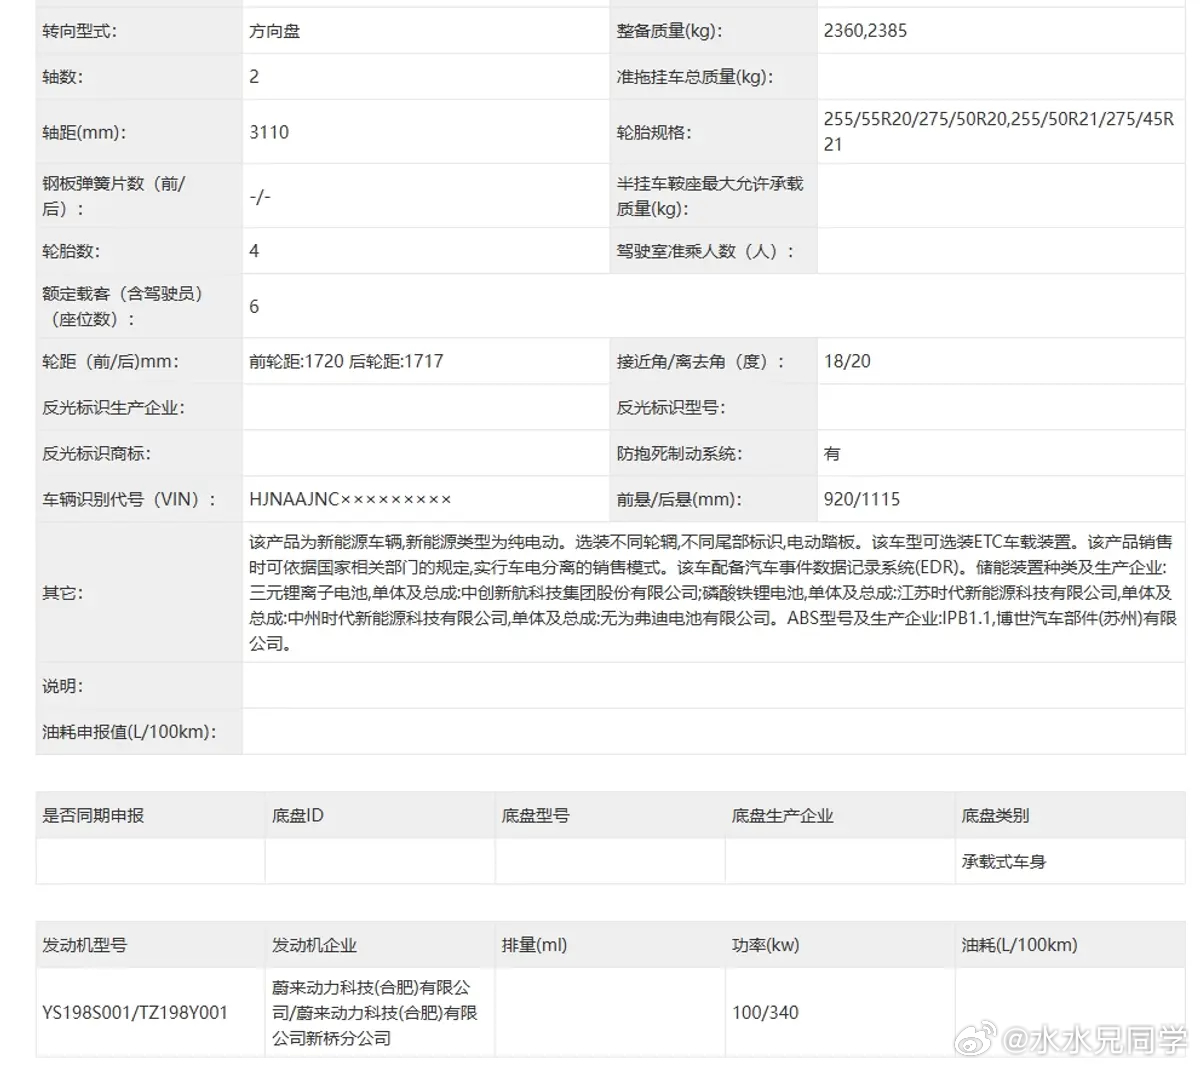
Task: Click the 钢板弹簧片数 label
Action: 113,196
